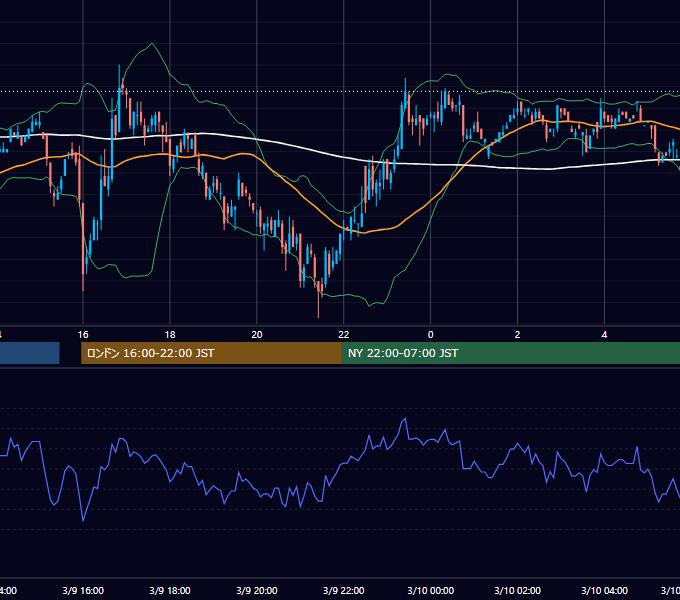Click the "3/10 02:00" date label

click(517, 590)
